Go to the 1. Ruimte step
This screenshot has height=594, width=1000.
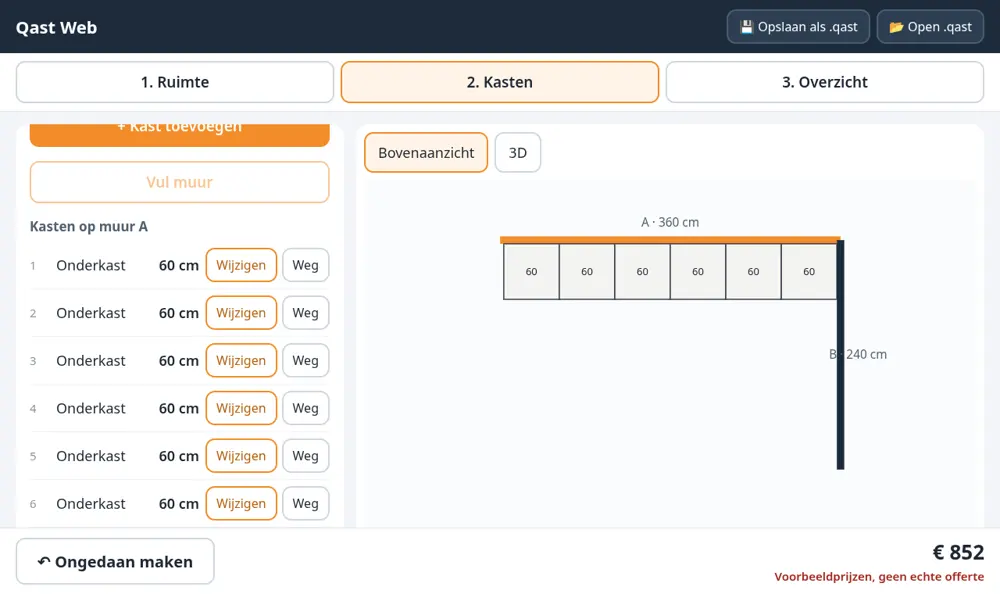175,82
